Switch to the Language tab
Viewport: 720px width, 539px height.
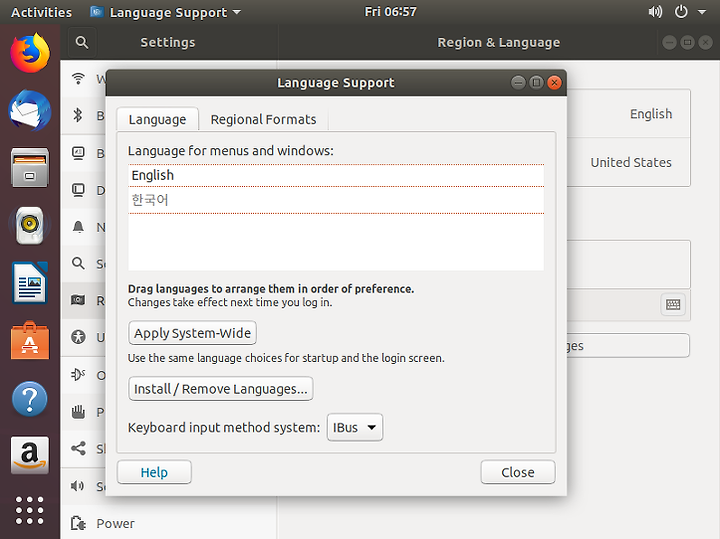(x=158, y=119)
